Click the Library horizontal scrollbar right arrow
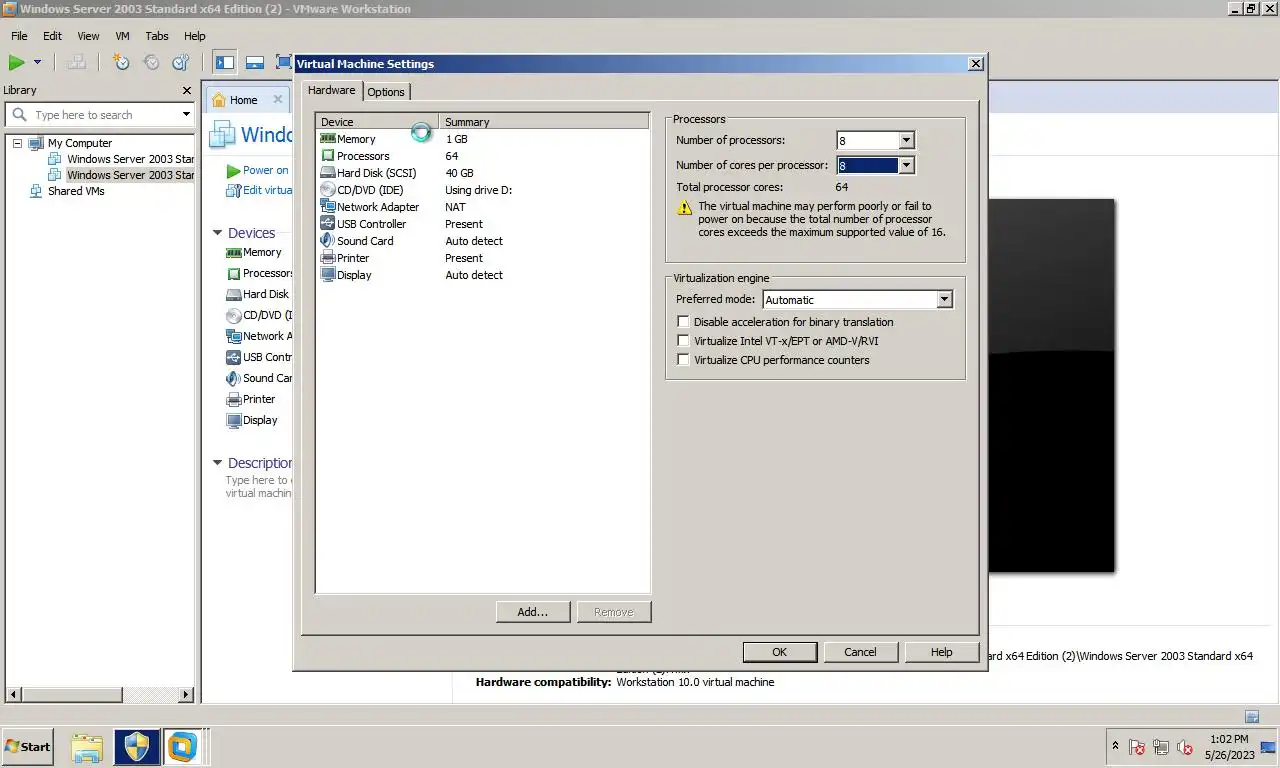The width and height of the screenshot is (1280, 768). coord(186,694)
